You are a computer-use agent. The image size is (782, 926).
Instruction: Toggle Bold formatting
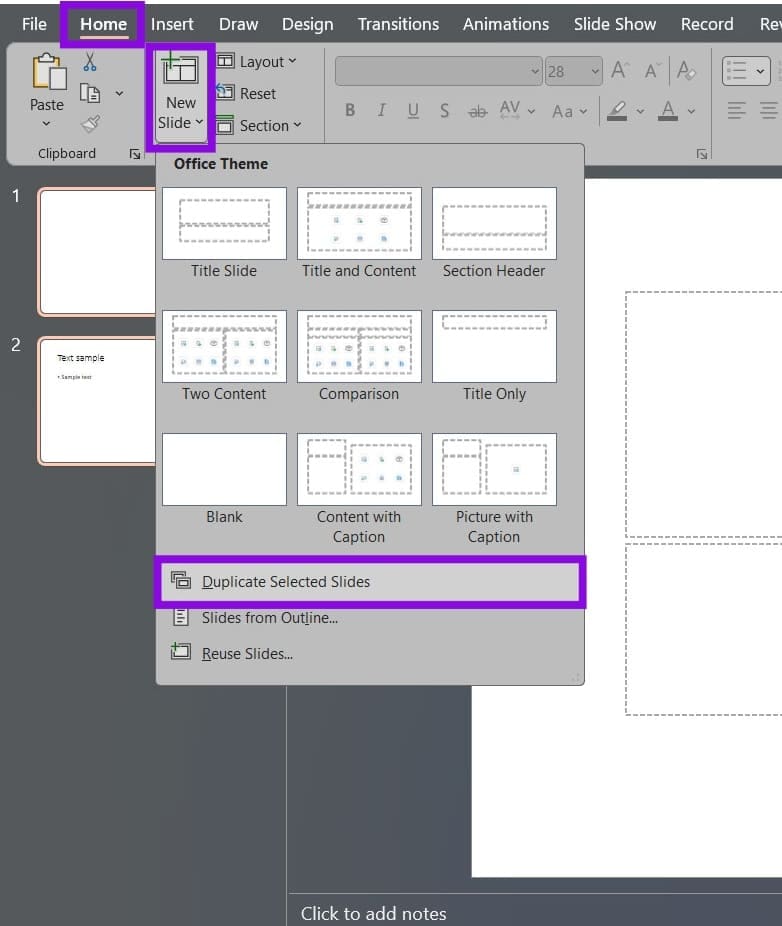point(350,110)
